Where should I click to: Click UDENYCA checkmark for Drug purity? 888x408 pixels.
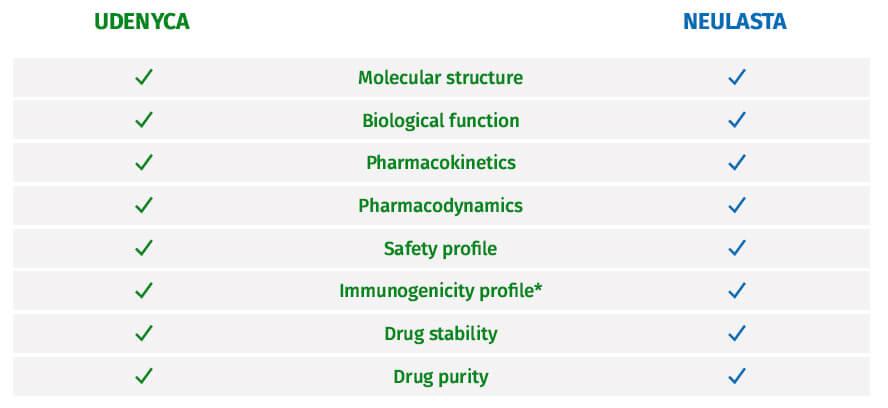143,376
